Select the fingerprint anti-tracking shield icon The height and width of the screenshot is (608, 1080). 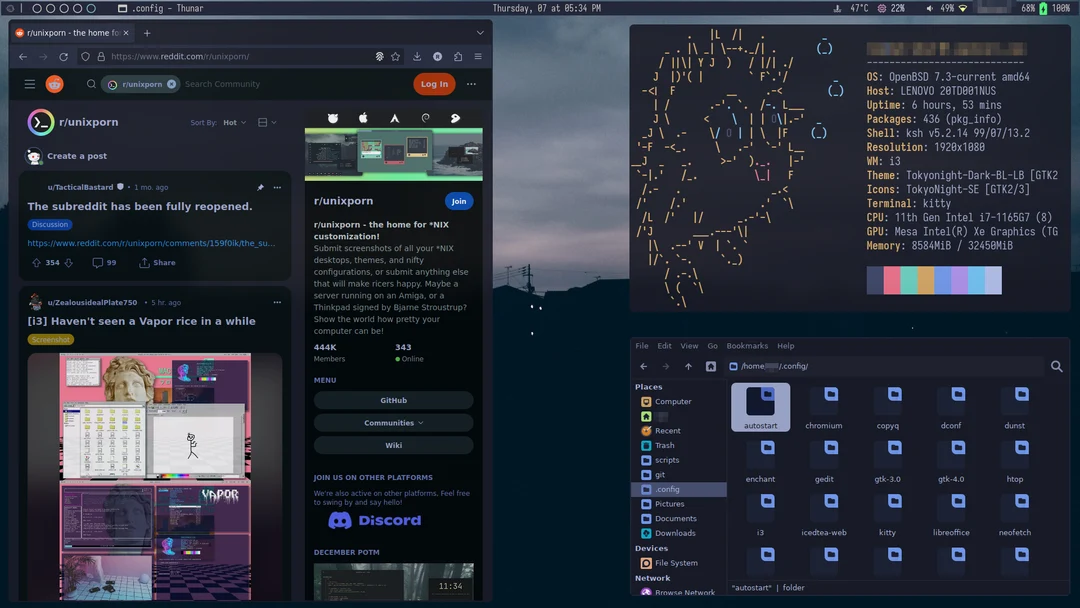tap(380, 56)
